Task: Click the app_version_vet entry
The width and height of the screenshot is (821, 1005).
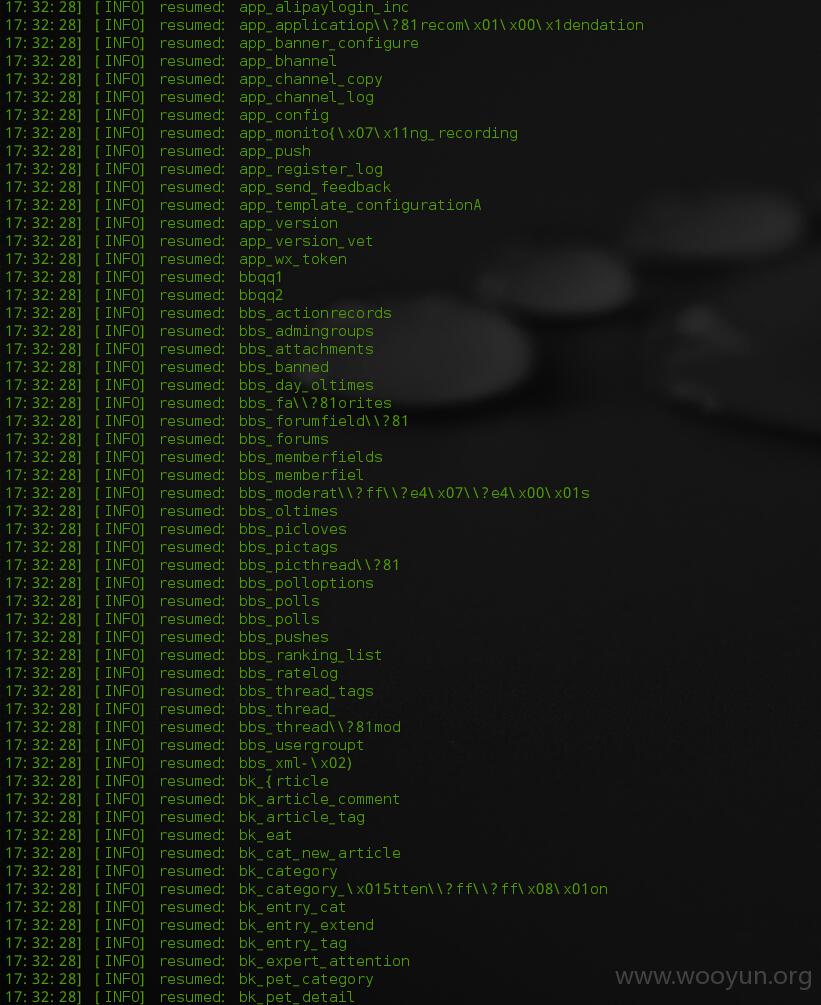Action: [x=306, y=241]
